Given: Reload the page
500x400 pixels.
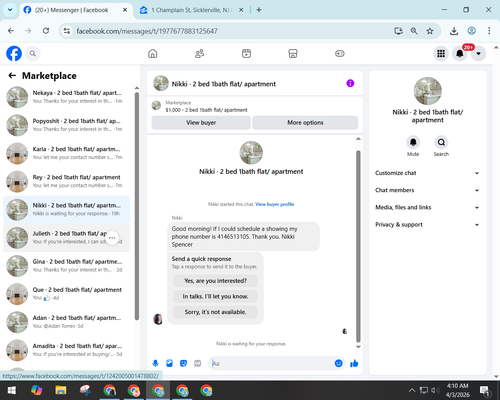Looking at the screenshot, I should pyautogui.click(x=46, y=31).
